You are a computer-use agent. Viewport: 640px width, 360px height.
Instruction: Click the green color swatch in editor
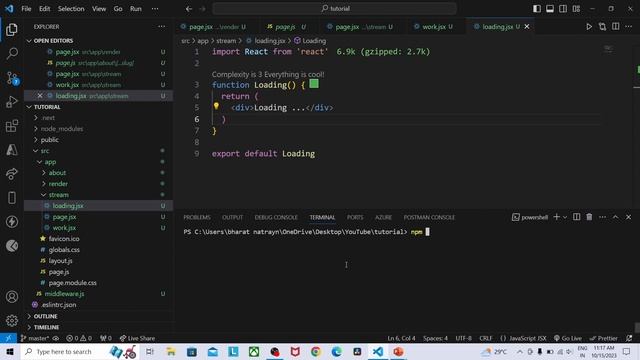point(314,84)
